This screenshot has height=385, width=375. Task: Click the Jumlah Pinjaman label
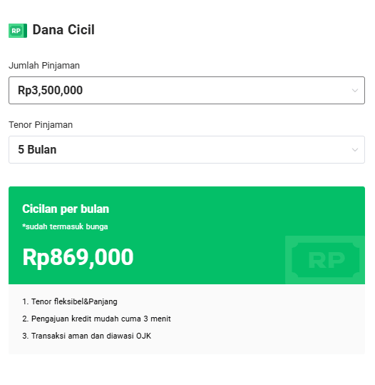44,65
